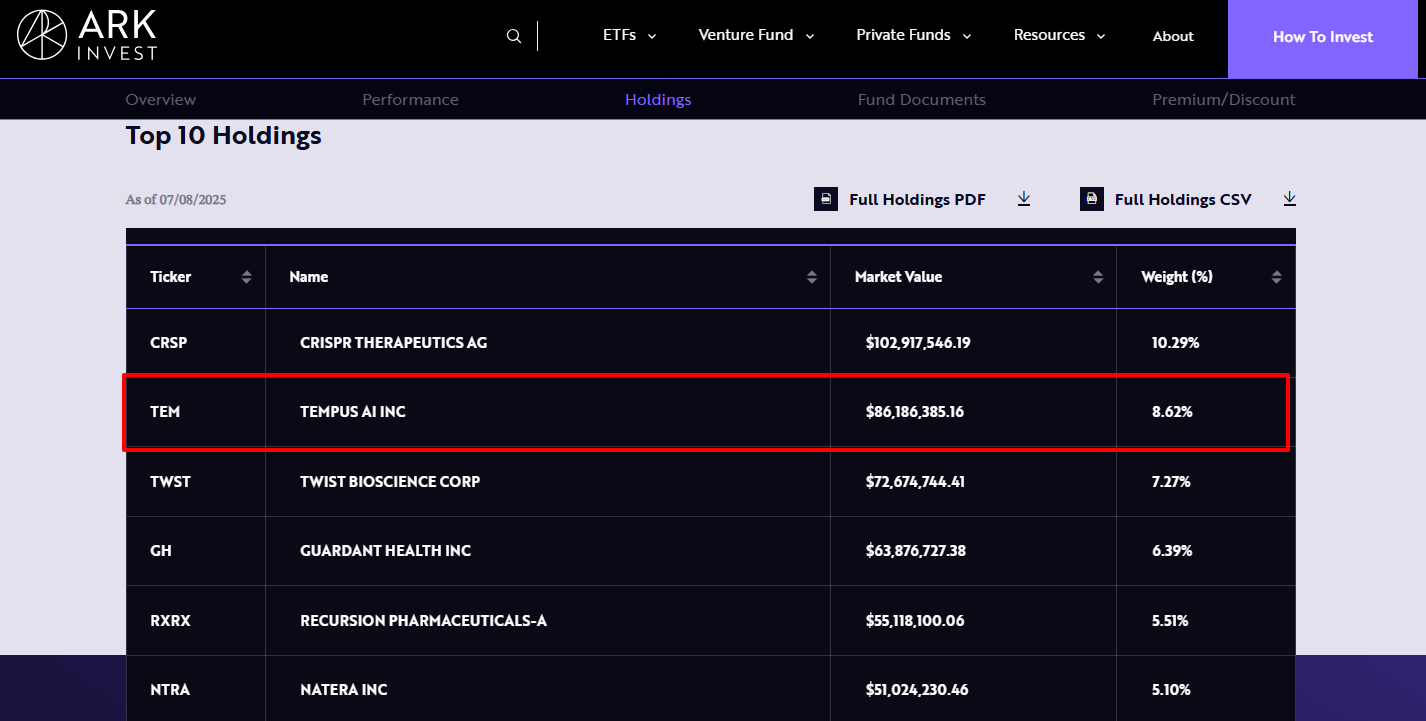
Task: Click market value $86,186,385.16
Action: point(915,412)
